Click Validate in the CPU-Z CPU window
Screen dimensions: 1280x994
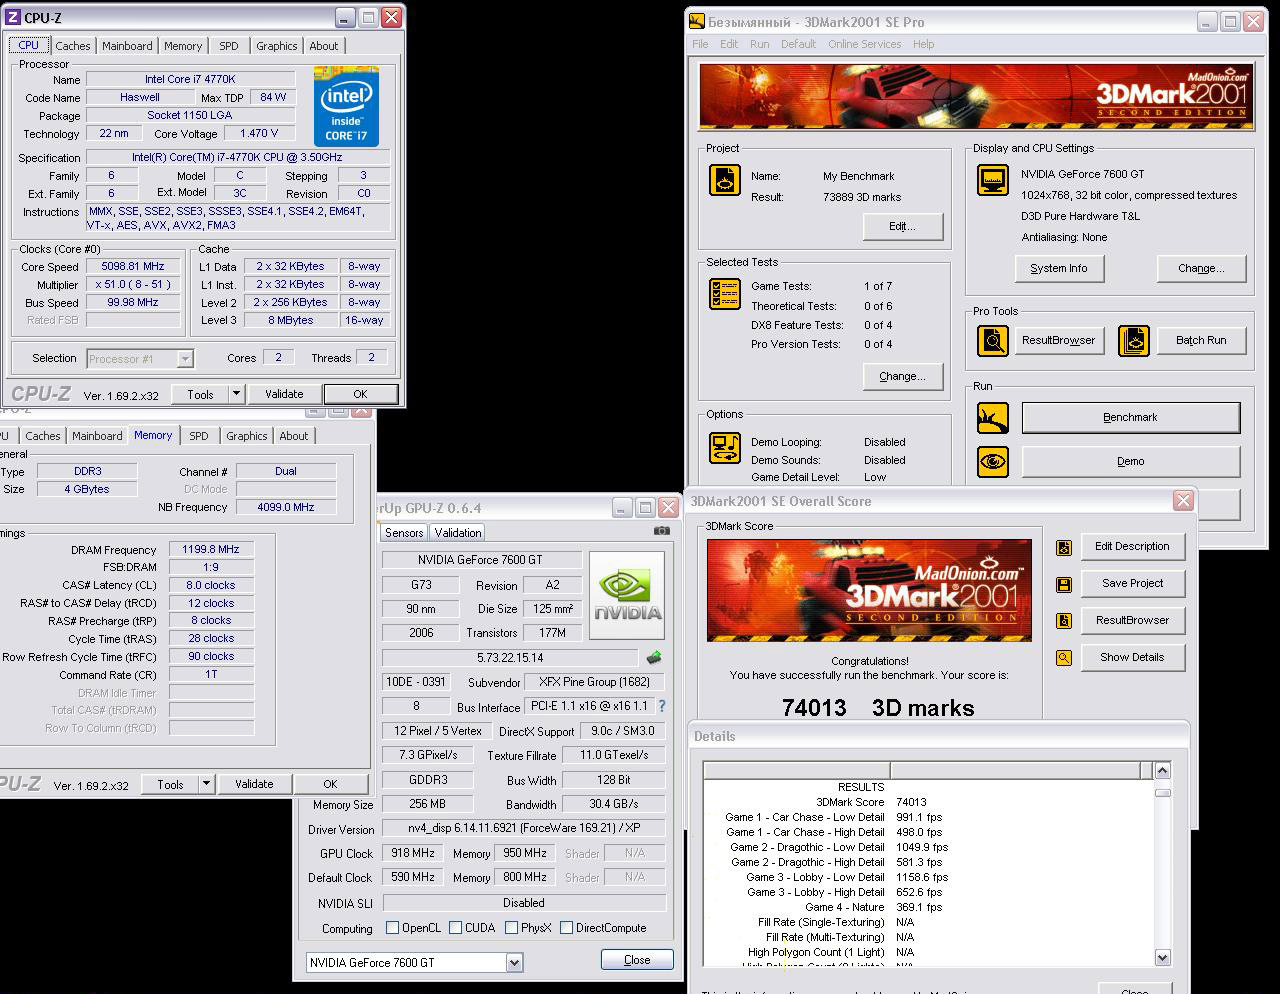tap(284, 394)
